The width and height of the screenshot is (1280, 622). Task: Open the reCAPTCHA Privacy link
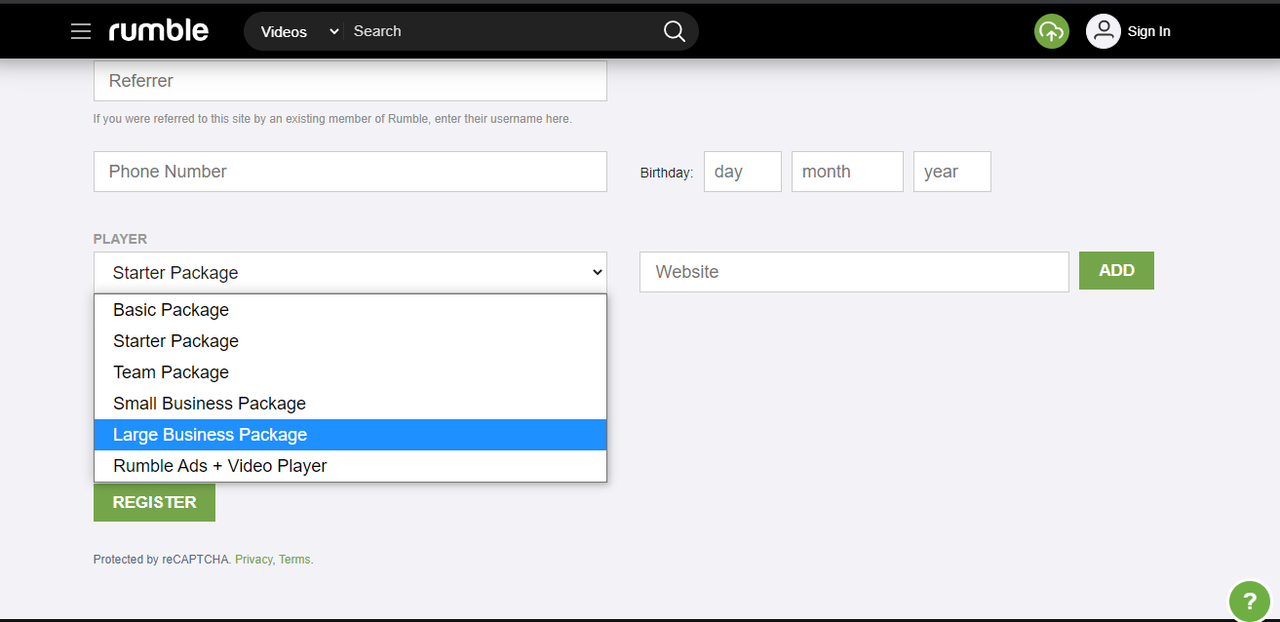point(253,560)
